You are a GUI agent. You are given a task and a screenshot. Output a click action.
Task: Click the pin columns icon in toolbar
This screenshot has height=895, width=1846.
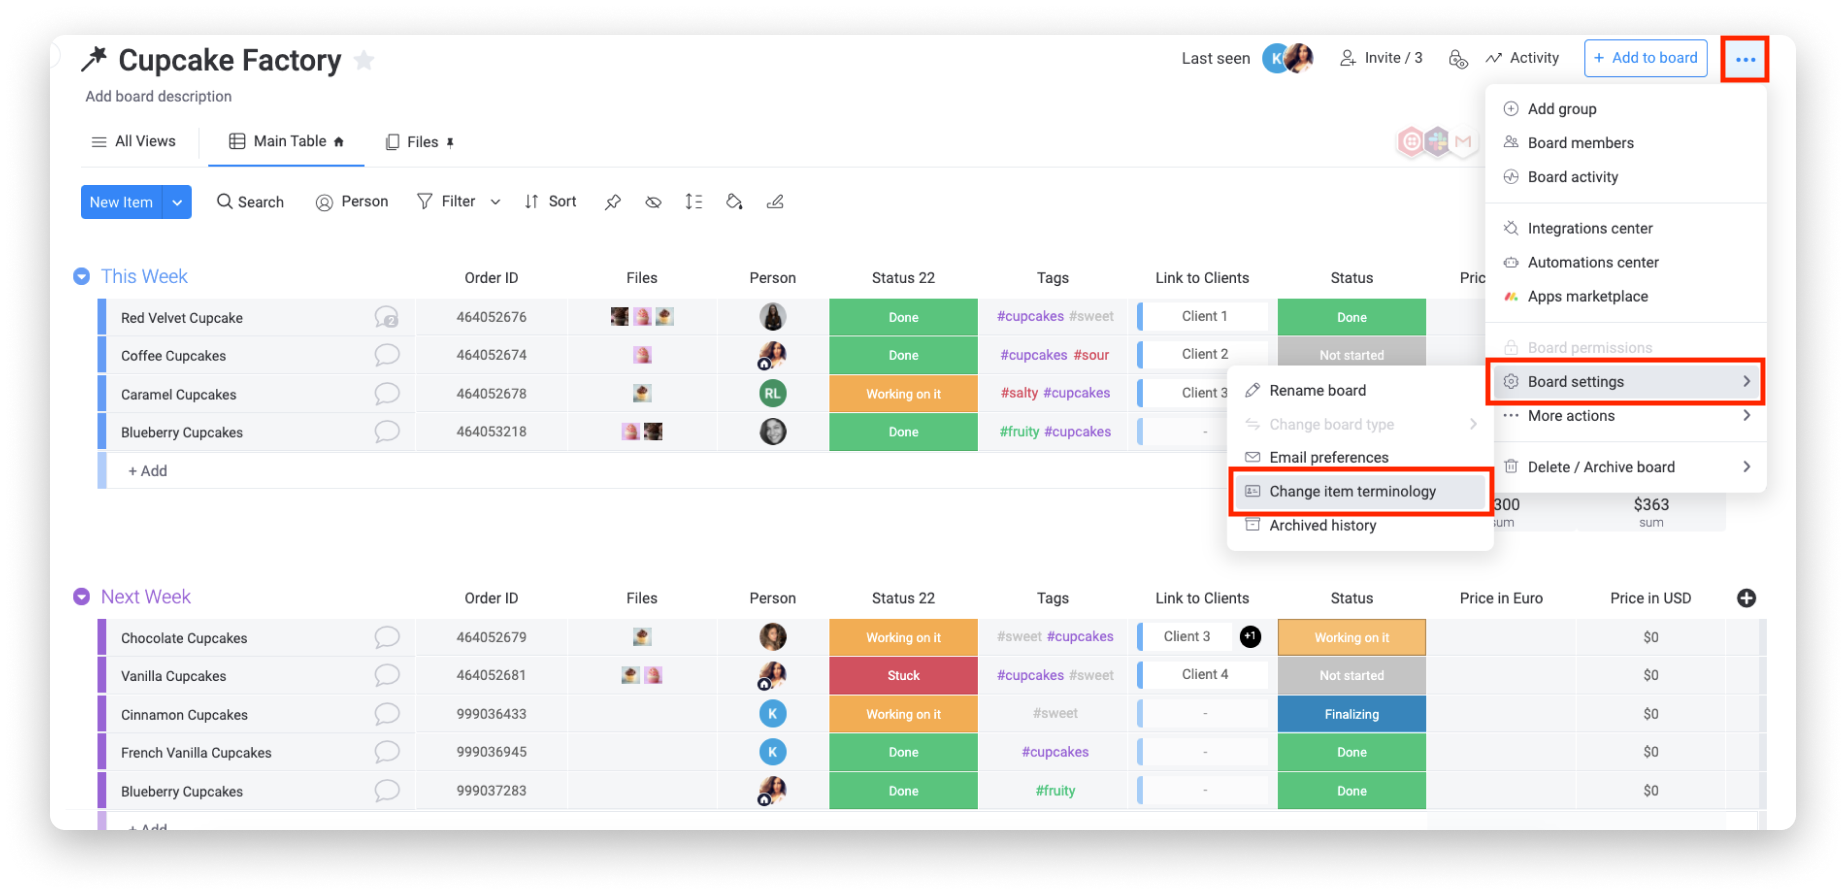point(613,202)
